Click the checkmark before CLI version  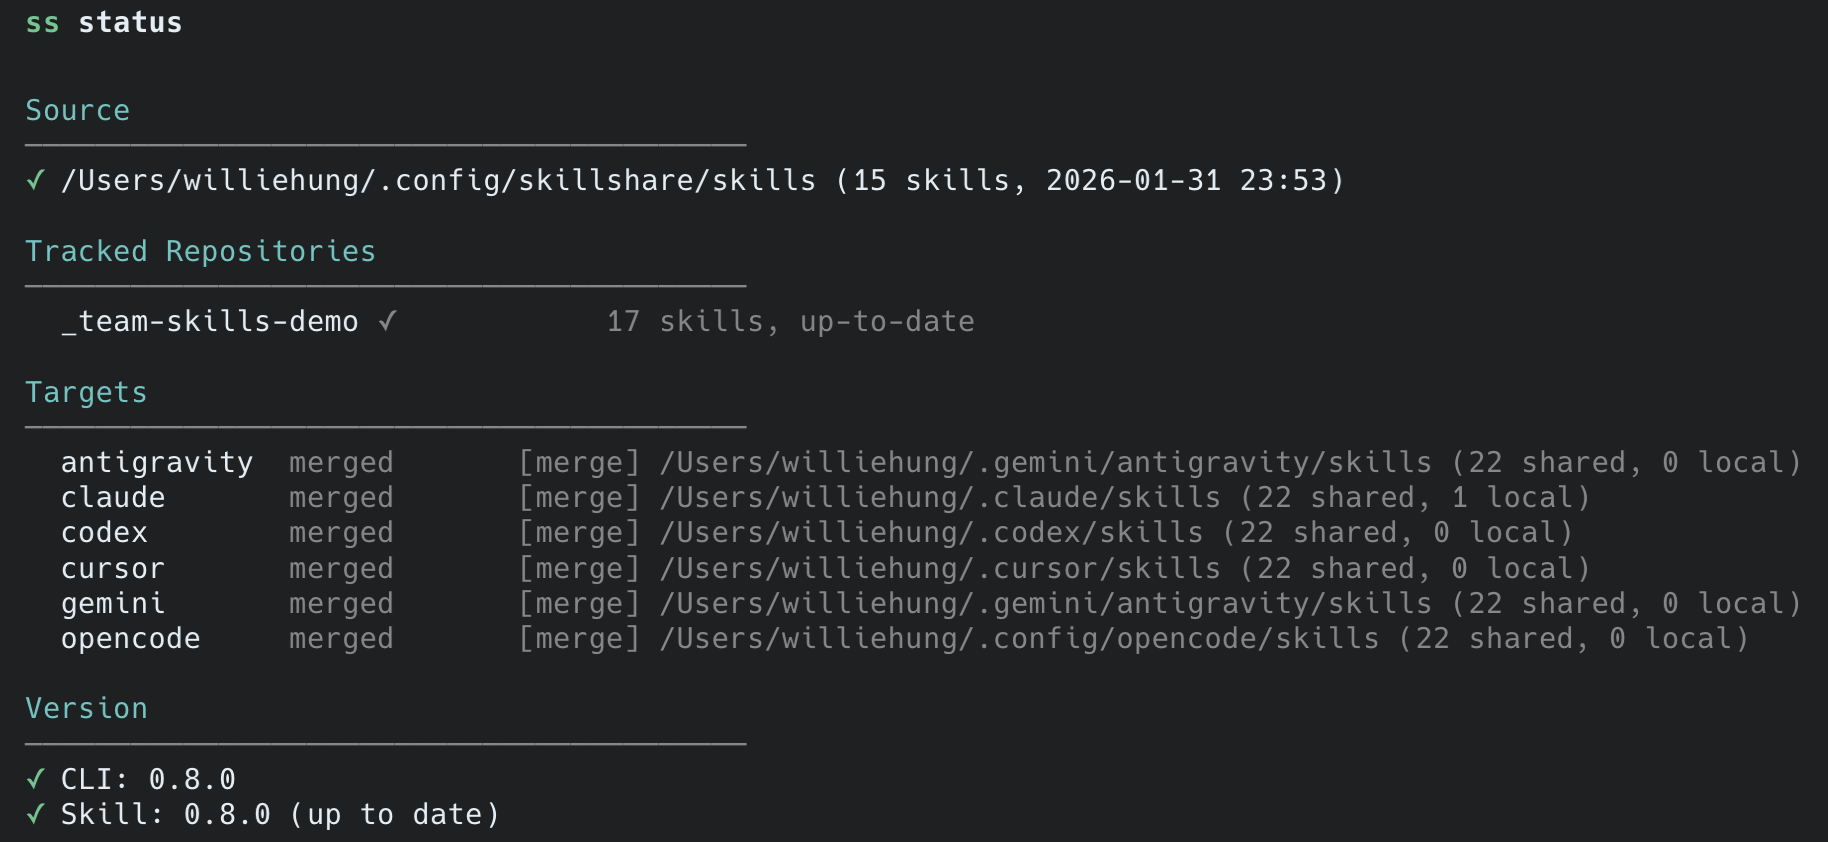pos(36,779)
